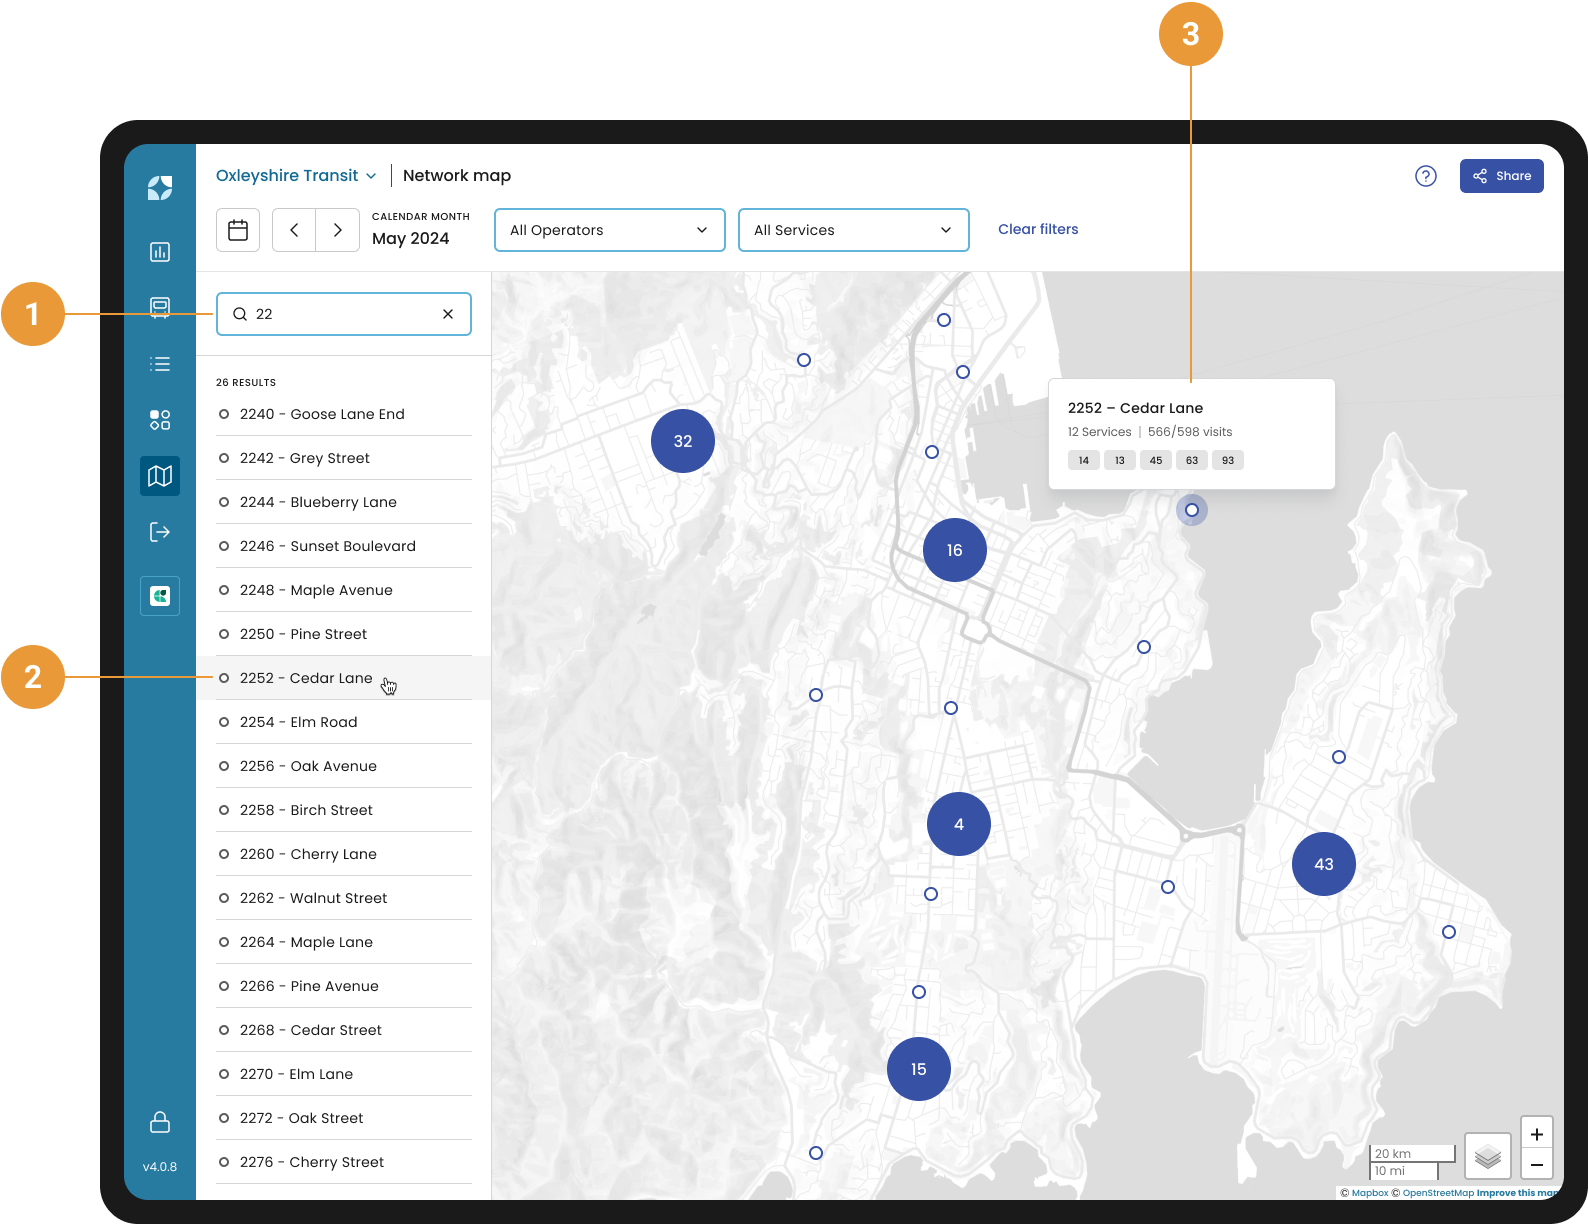Open the bus icon in sidebar
The height and width of the screenshot is (1224, 1588).
(160, 308)
